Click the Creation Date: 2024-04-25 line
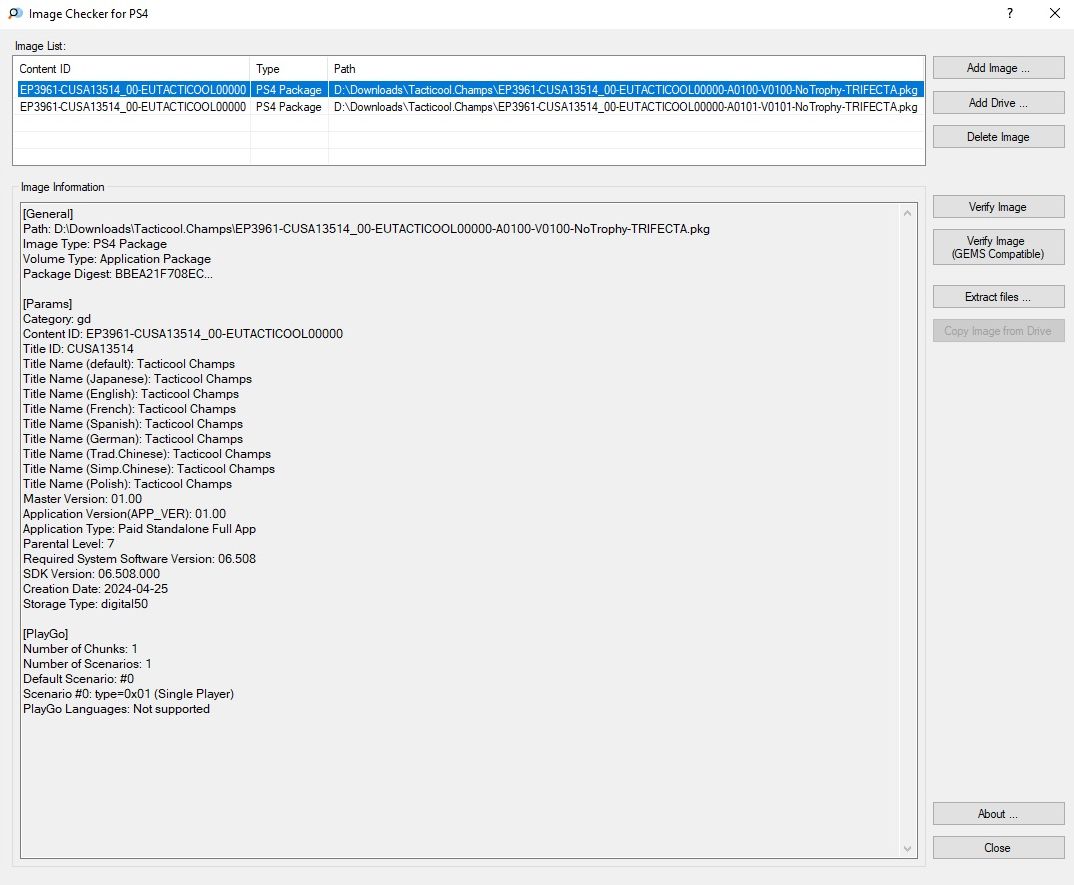 [x=95, y=589]
